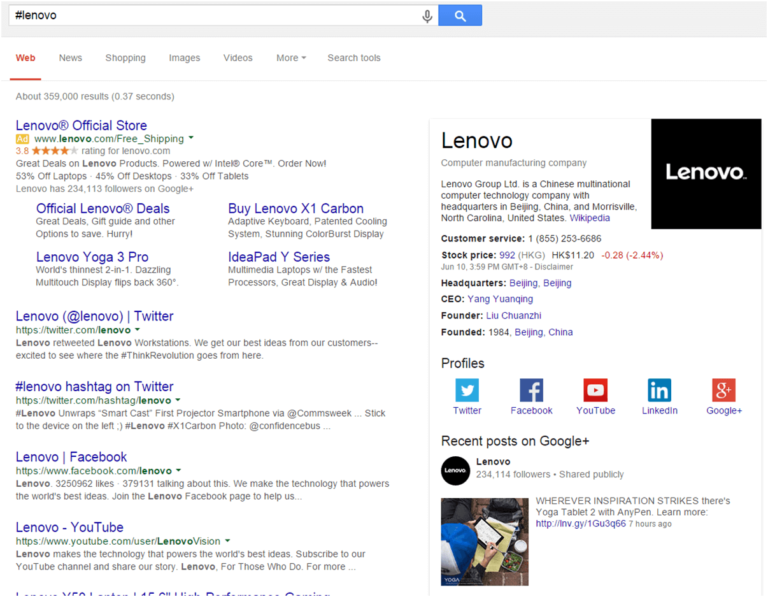
Task: Click the stock Disclaimer link
Action: 553,267
